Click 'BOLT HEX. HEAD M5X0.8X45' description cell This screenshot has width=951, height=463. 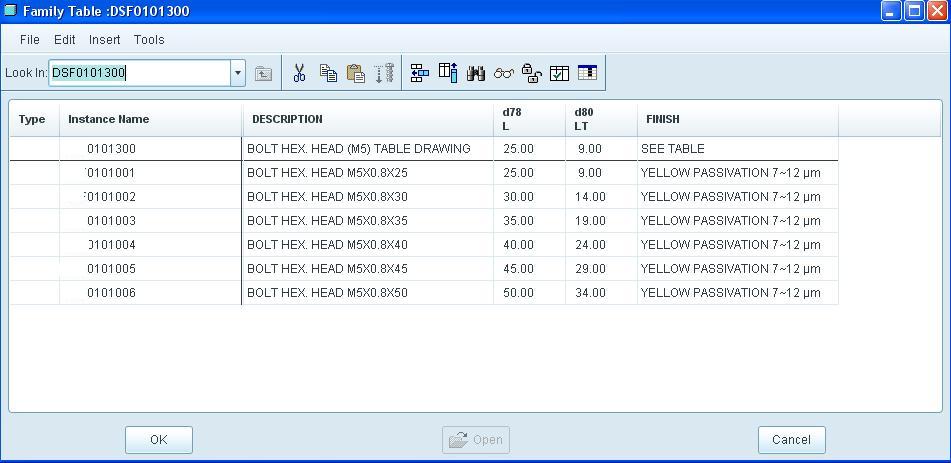(368, 269)
